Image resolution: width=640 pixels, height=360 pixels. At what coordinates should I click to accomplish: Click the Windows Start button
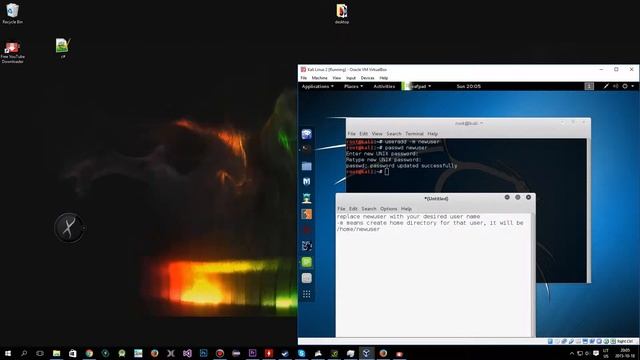click(x=8, y=353)
